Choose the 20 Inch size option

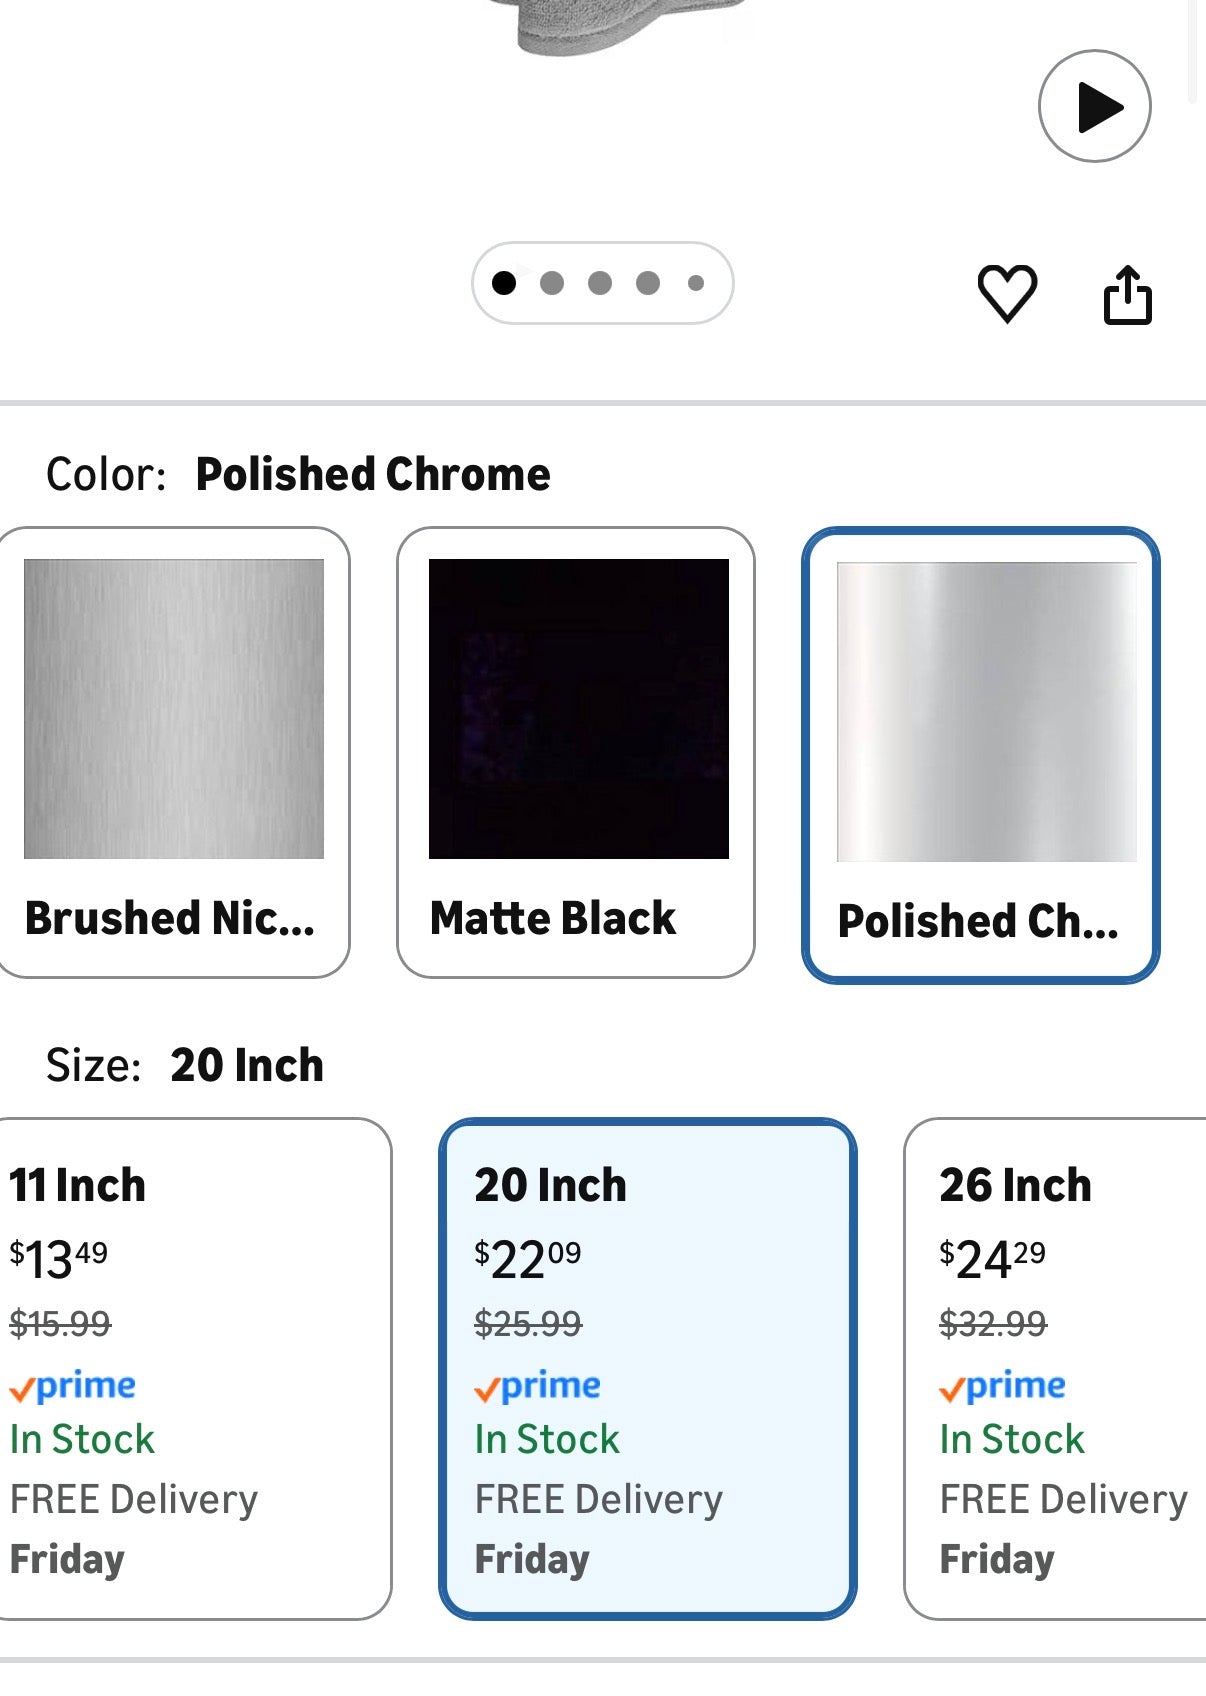click(x=647, y=1367)
